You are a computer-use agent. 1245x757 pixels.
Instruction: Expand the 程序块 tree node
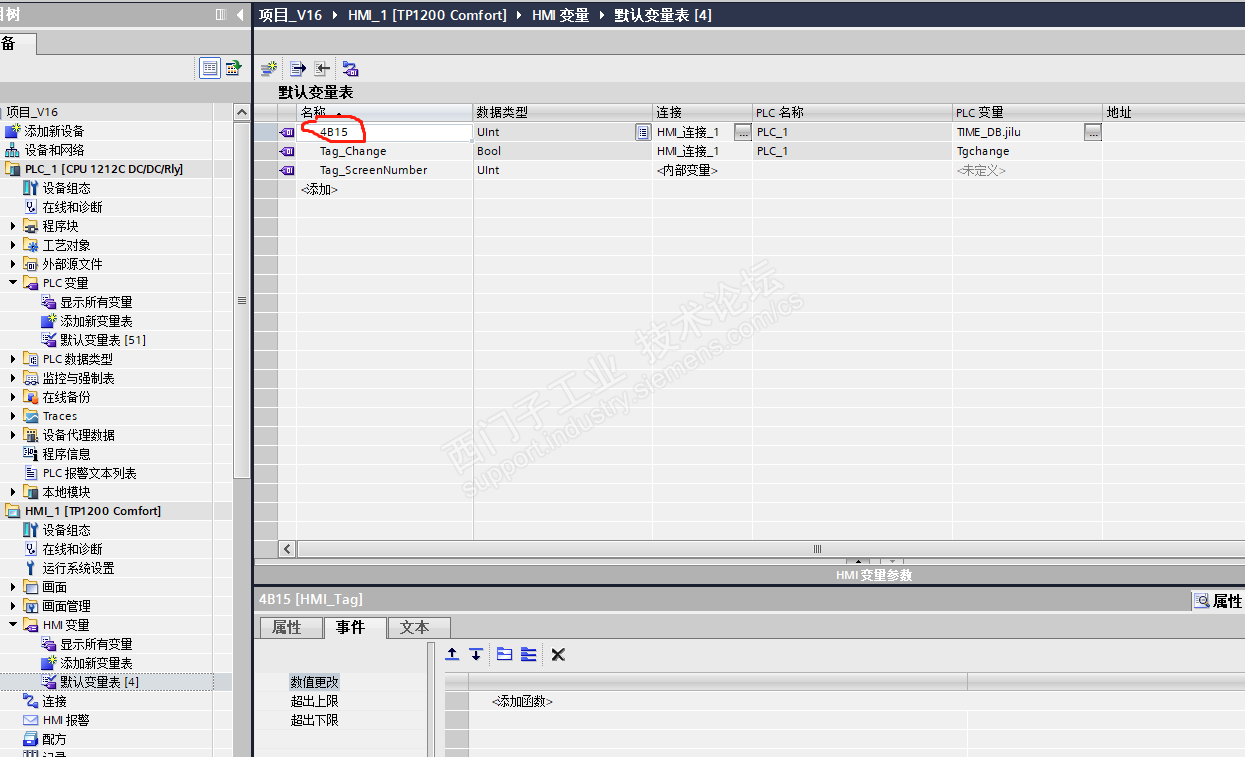tap(13, 226)
